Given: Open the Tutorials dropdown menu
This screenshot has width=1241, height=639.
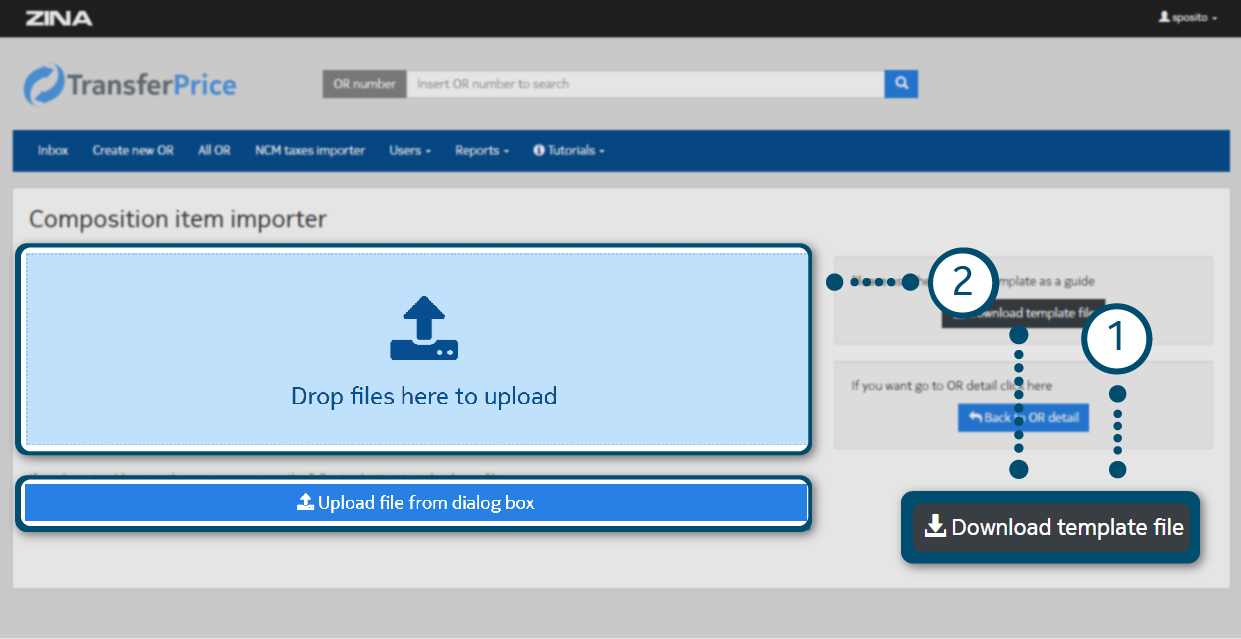Looking at the screenshot, I should [x=568, y=151].
